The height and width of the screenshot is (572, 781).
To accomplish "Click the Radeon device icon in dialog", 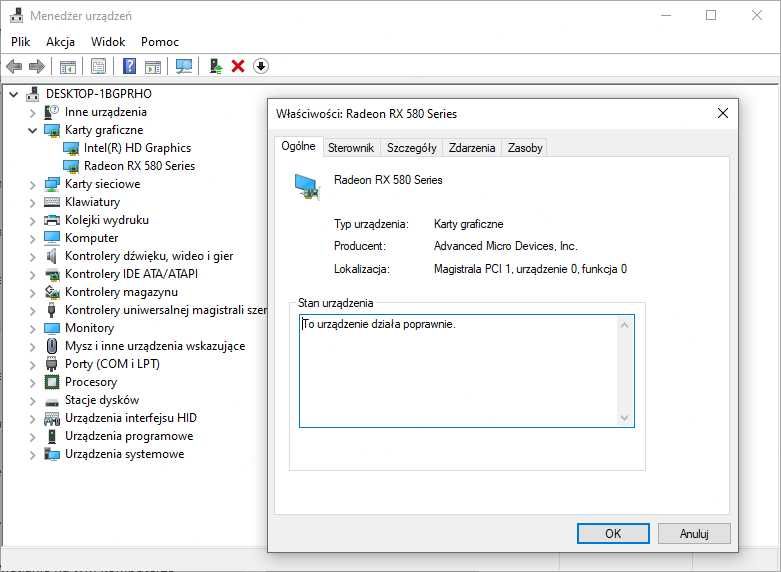I will pos(306,187).
